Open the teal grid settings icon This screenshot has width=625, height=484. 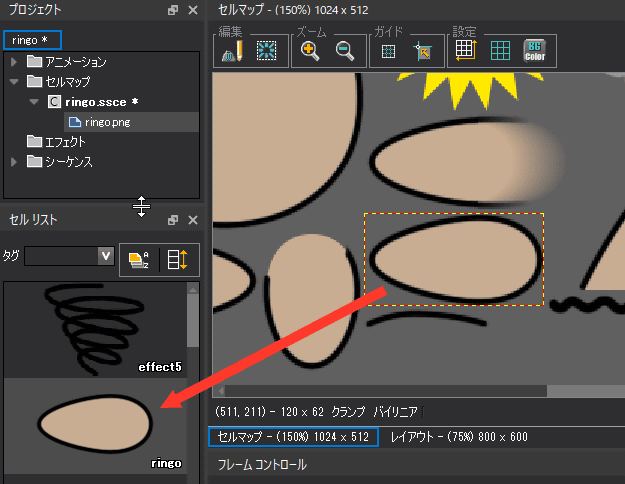500,51
